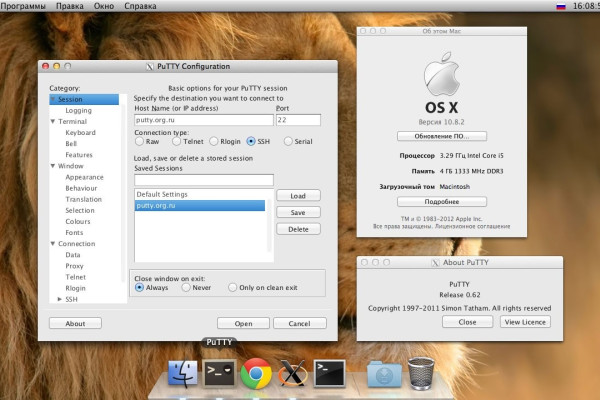Collapse the Connection category arrow
This screenshot has width=600, height=400.
click(53, 243)
